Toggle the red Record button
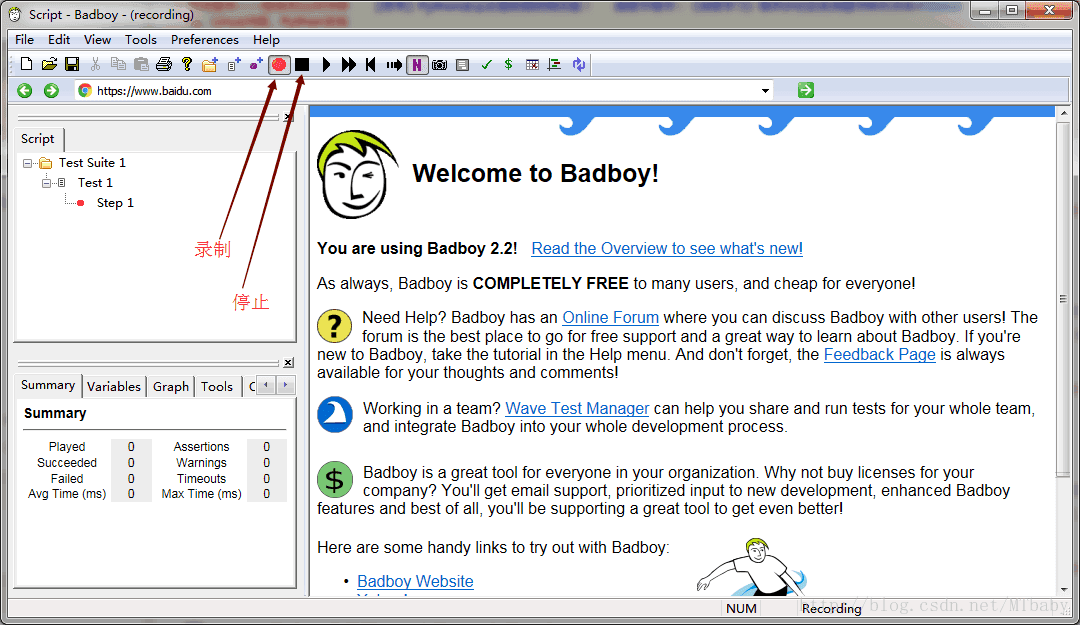Image resolution: width=1080 pixels, height=625 pixels. coord(279,65)
